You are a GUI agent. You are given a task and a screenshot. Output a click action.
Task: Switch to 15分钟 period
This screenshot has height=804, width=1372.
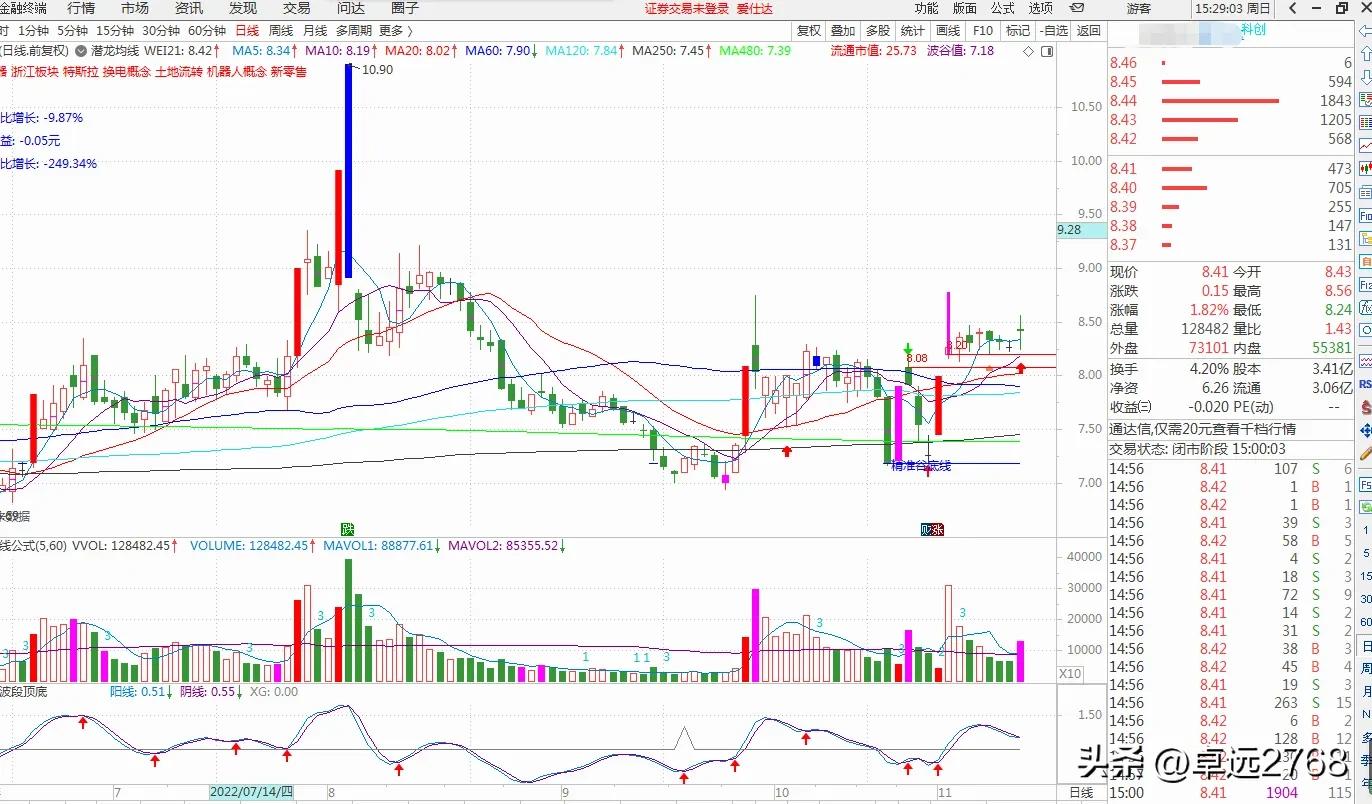pyautogui.click(x=115, y=31)
